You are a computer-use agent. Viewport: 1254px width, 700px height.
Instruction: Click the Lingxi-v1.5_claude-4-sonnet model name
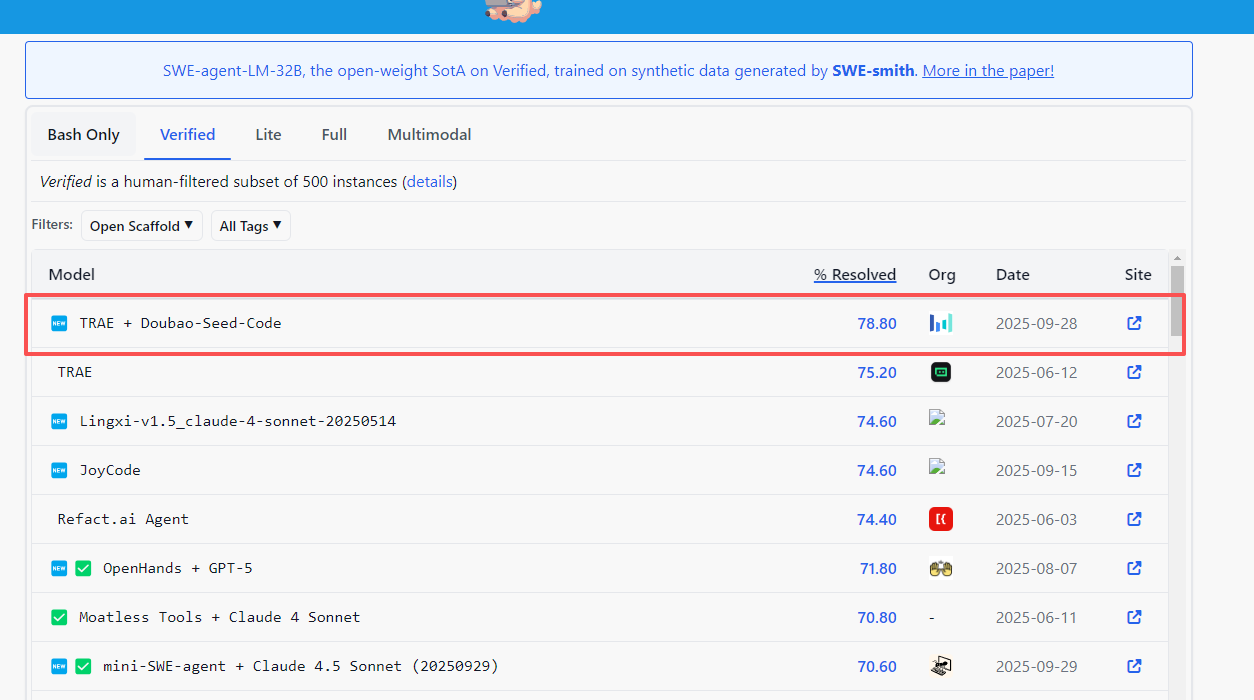tap(237, 421)
